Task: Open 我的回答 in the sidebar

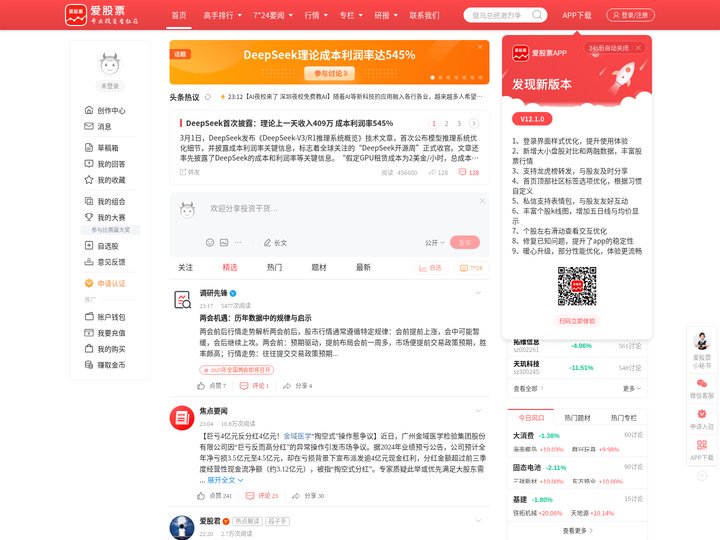Action: pos(105,164)
